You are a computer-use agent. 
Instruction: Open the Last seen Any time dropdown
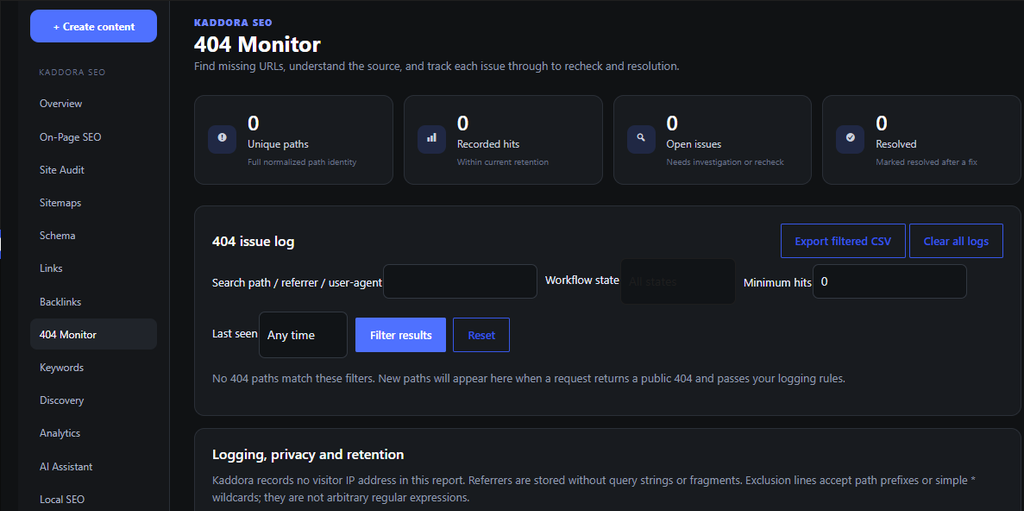[303, 335]
